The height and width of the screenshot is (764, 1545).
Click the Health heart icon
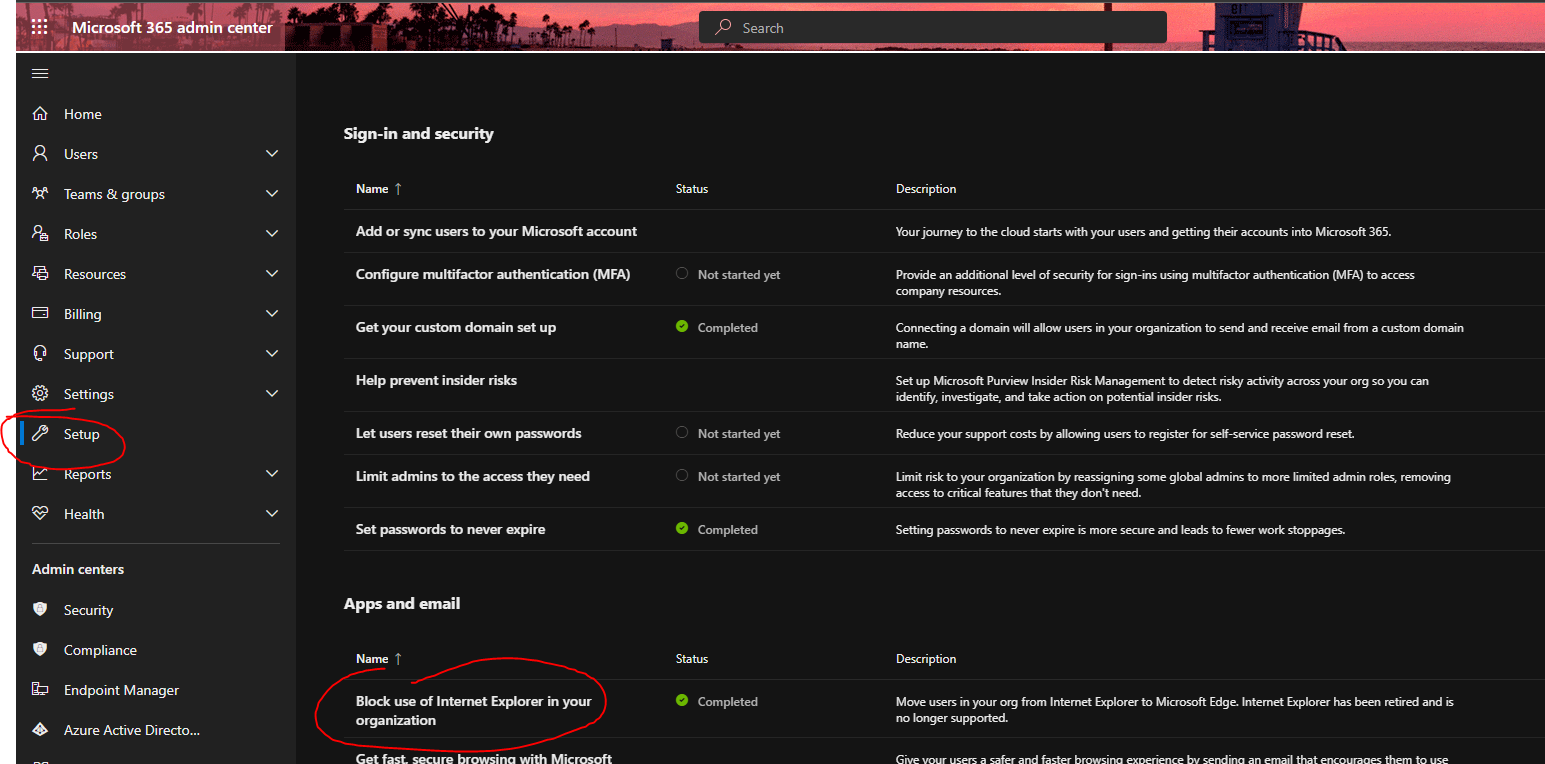(40, 514)
